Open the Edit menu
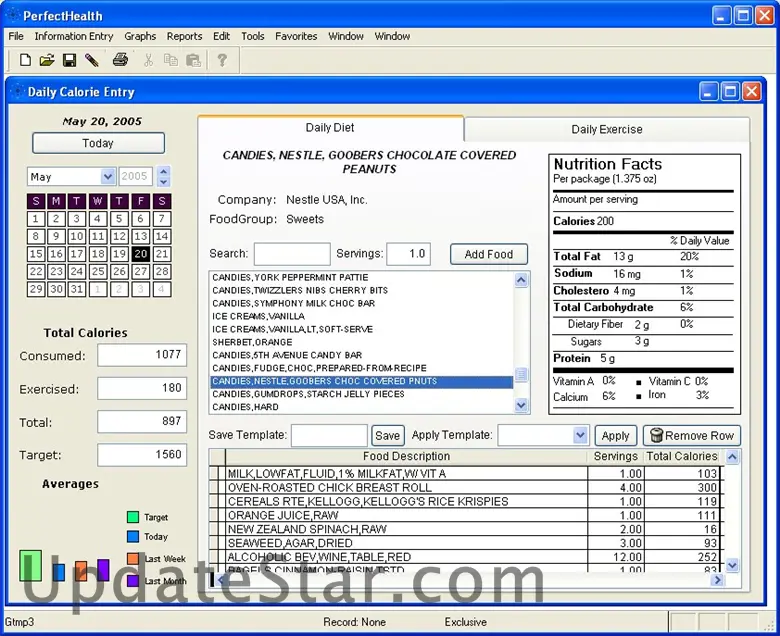780x636 pixels. pos(221,36)
